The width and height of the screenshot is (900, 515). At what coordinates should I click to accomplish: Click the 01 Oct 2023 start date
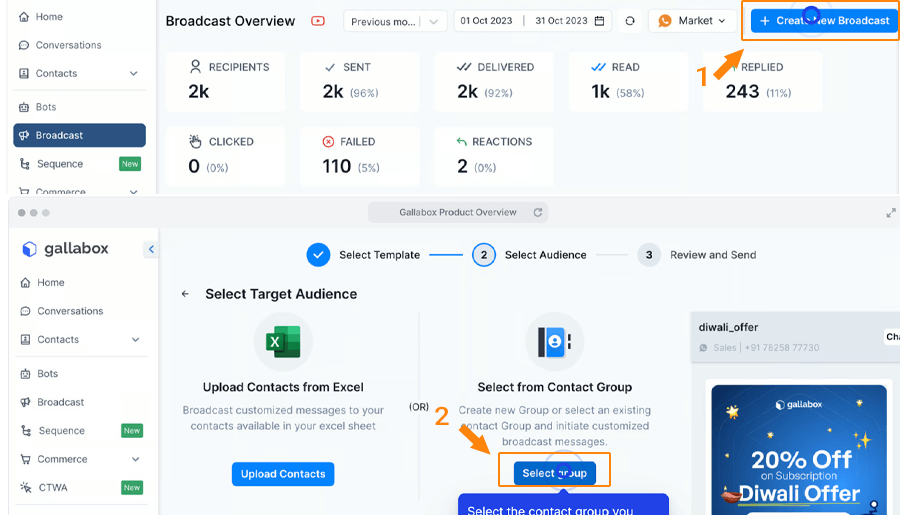pyautogui.click(x=486, y=21)
